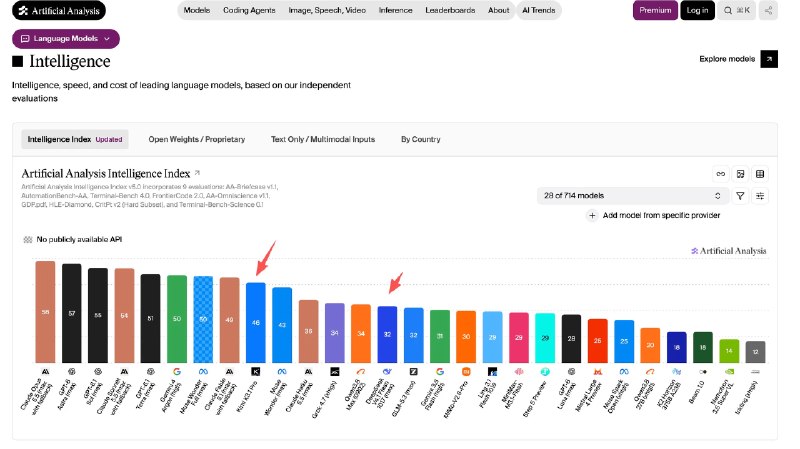Go to AI Trends page
800x449 pixels.
[539, 10]
